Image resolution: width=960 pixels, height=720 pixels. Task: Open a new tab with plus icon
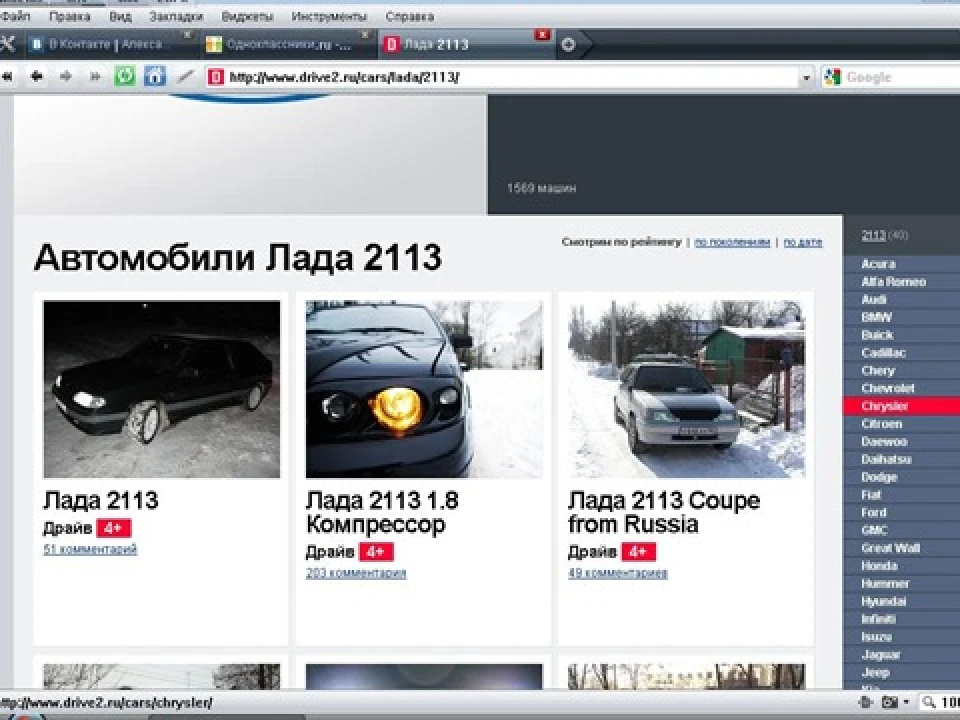pyautogui.click(x=568, y=45)
